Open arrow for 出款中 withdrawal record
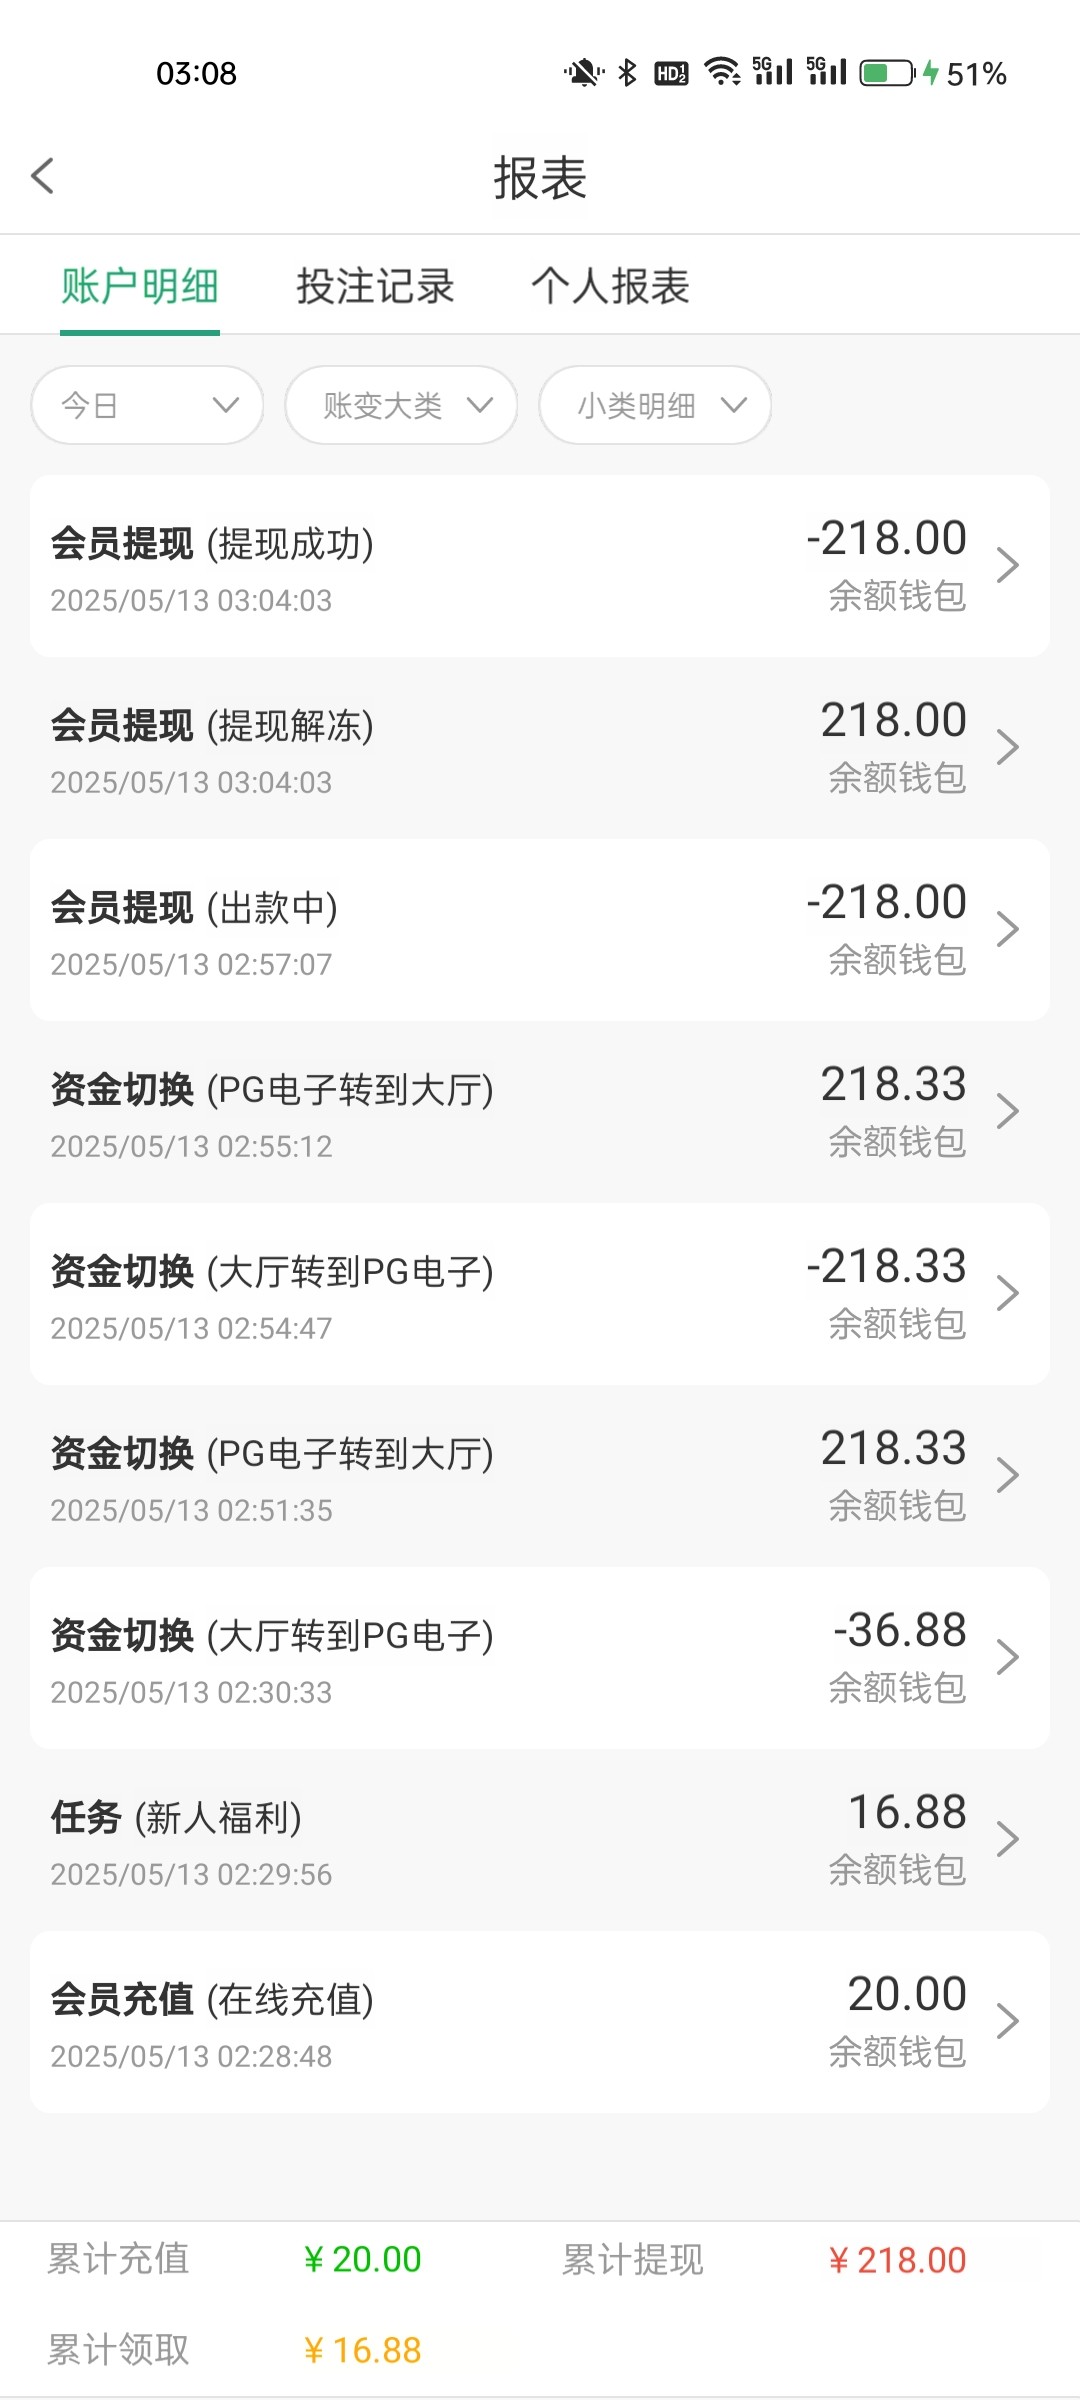Image resolution: width=1080 pixels, height=2400 pixels. pos(1007,930)
